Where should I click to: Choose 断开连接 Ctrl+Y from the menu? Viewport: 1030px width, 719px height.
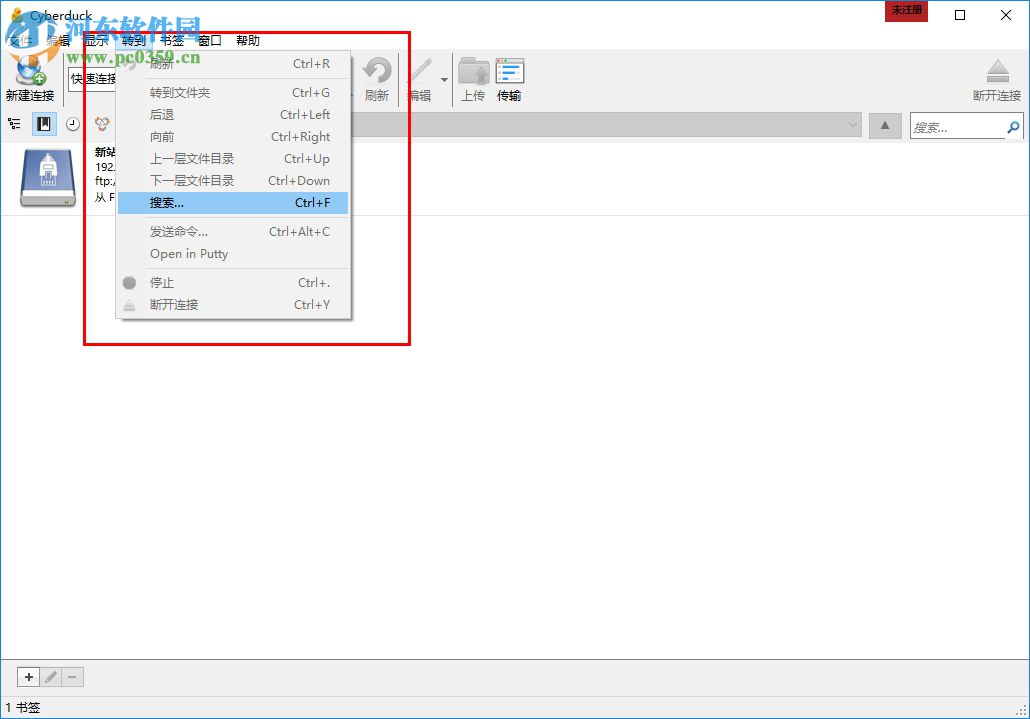[x=233, y=305]
